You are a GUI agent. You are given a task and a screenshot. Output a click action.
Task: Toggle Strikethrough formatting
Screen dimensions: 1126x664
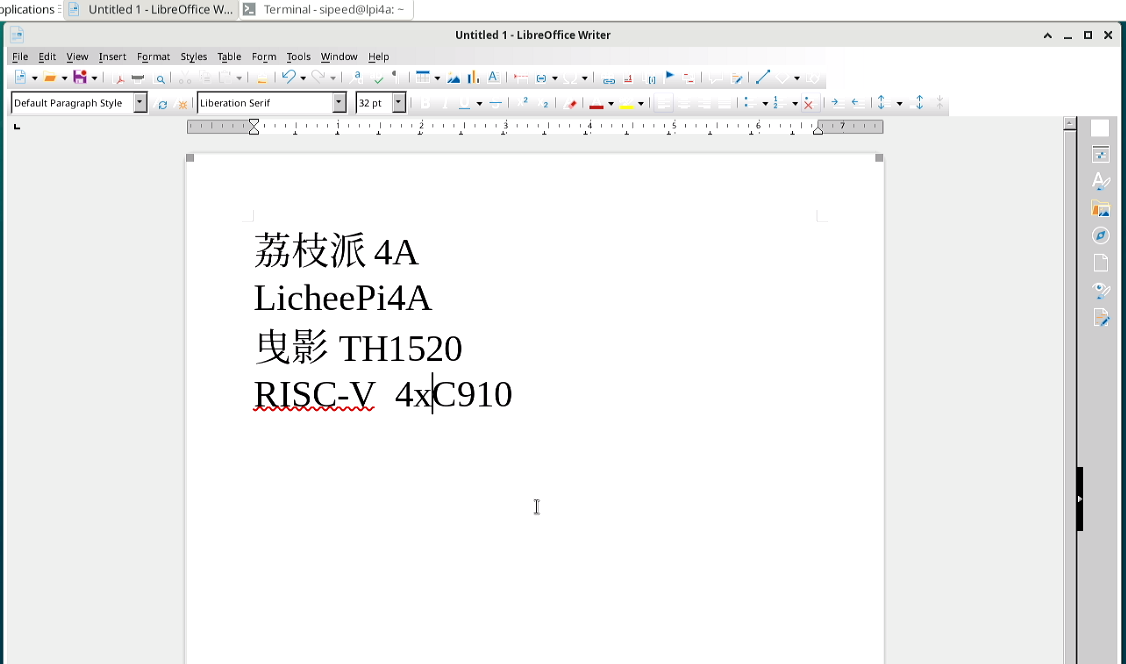[495, 103]
